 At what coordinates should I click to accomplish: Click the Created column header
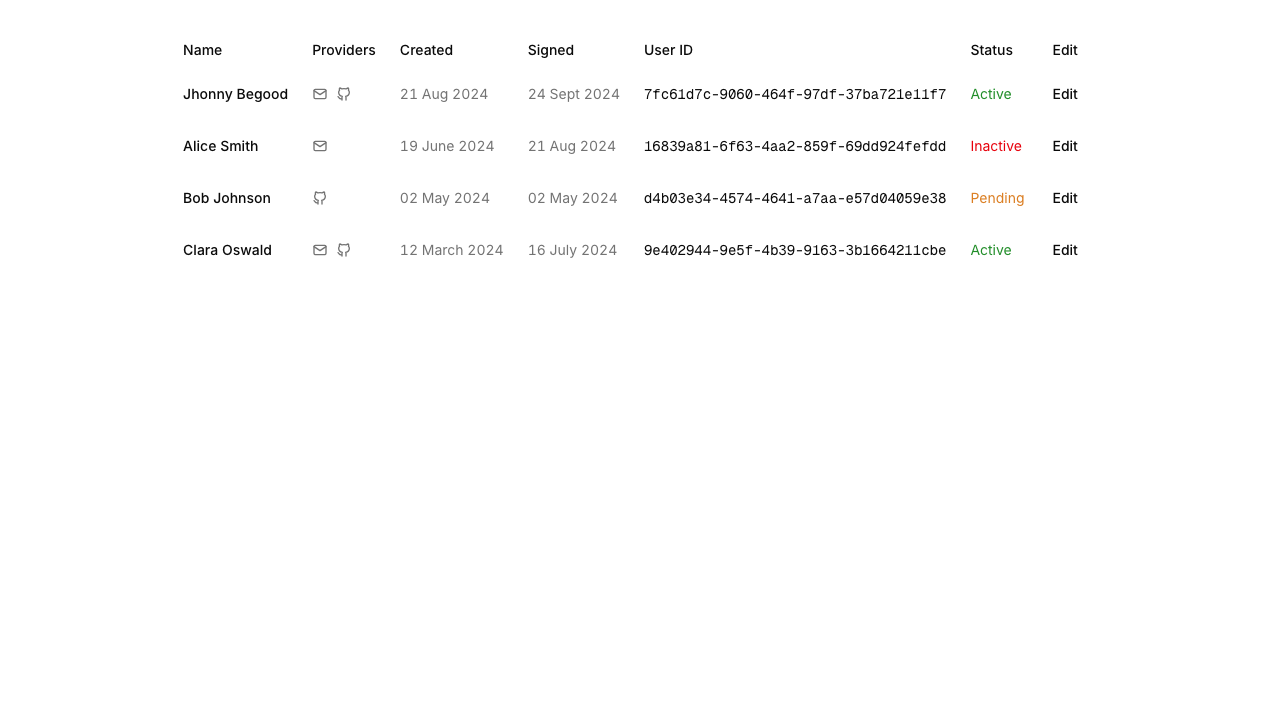click(426, 50)
